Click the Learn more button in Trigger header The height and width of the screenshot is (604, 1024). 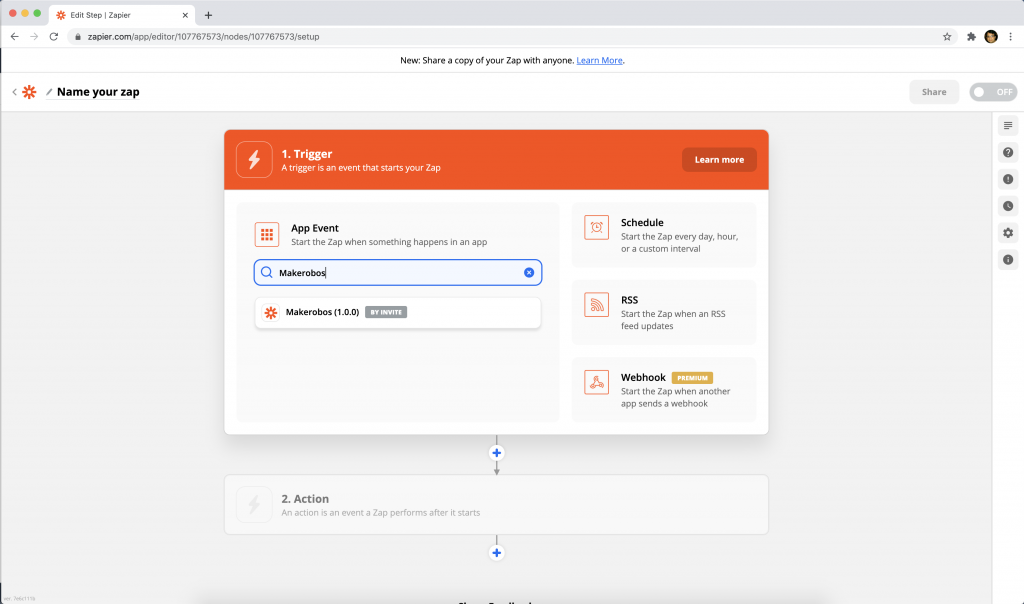[719, 159]
